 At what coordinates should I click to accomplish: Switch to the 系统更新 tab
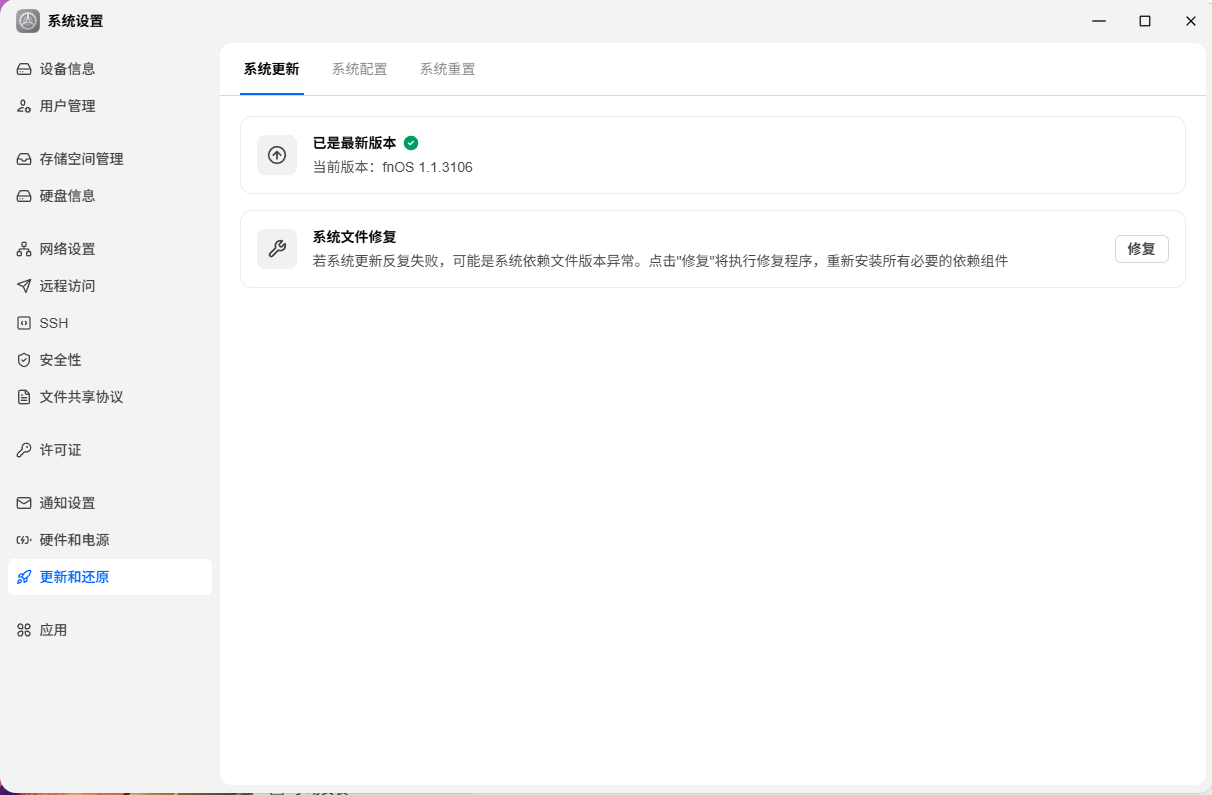pyautogui.click(x=271, y=69)
